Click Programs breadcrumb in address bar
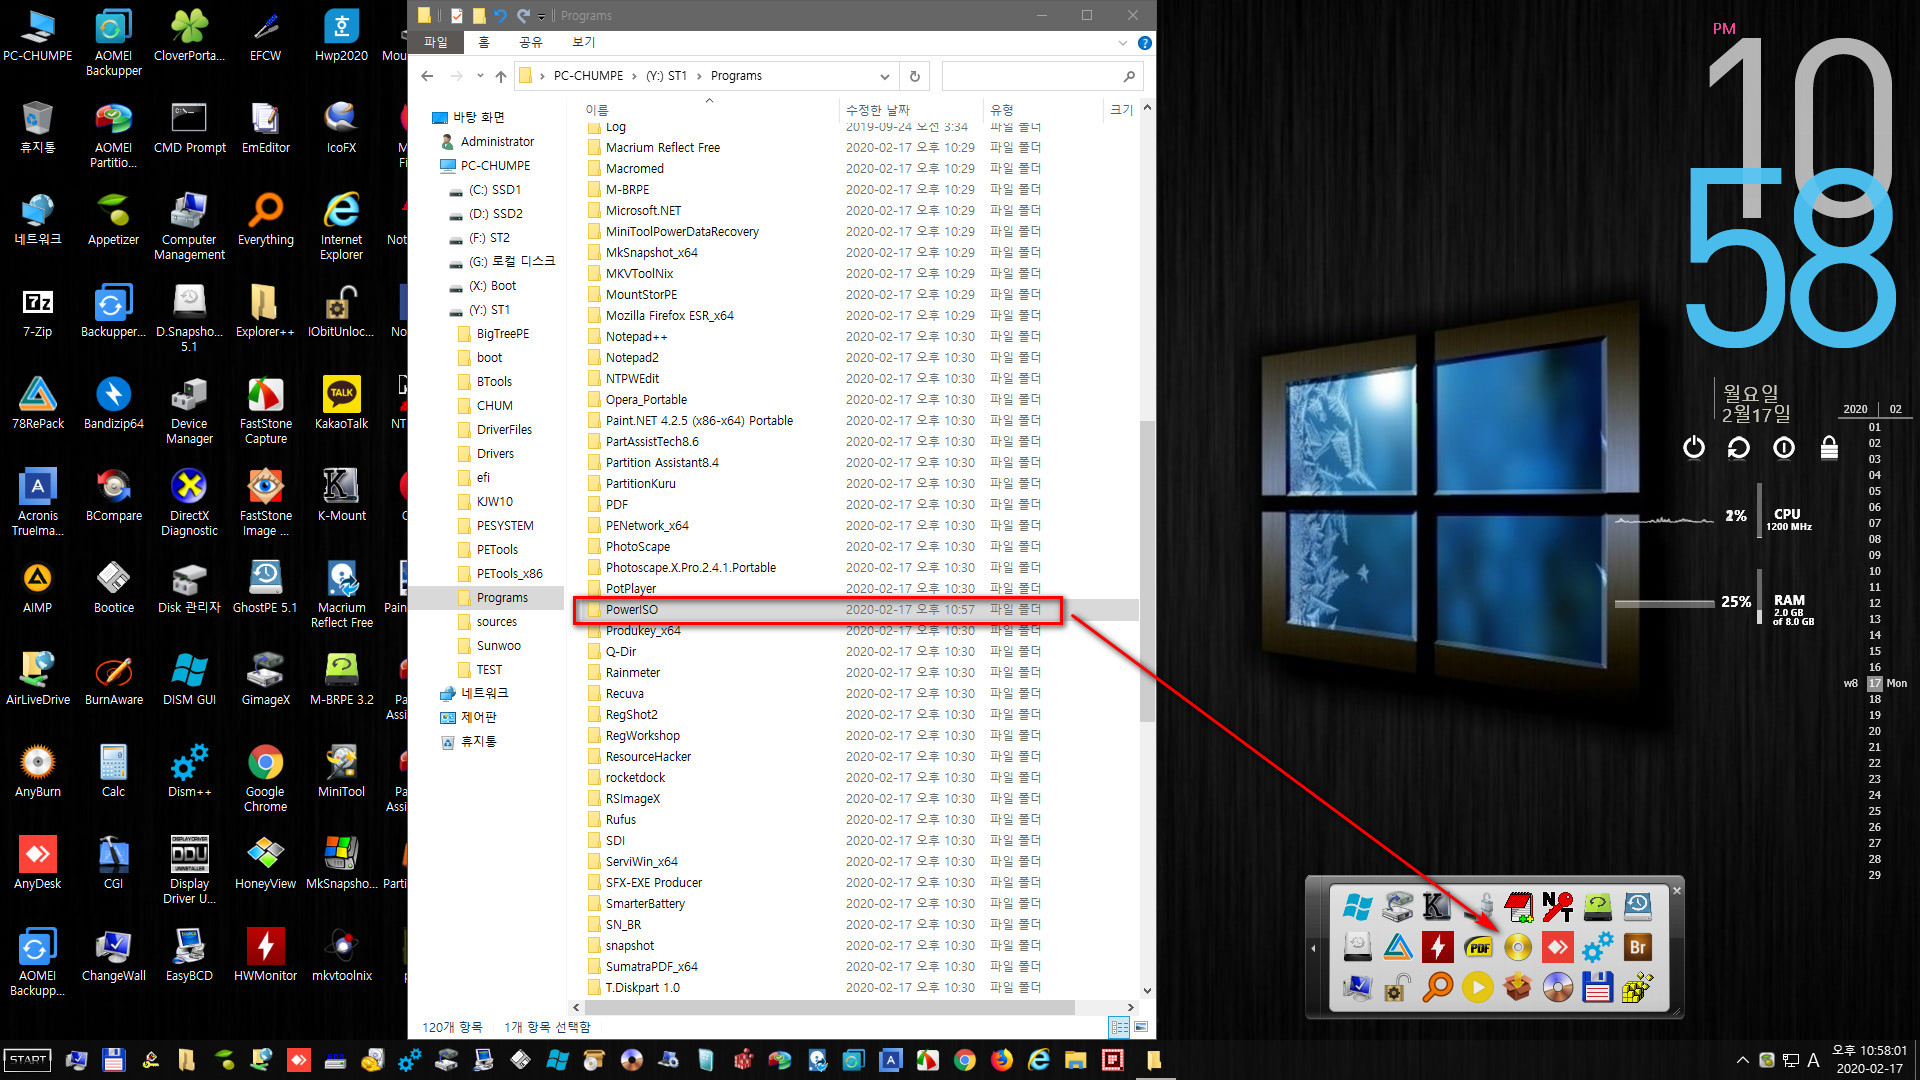 (736, 76)
